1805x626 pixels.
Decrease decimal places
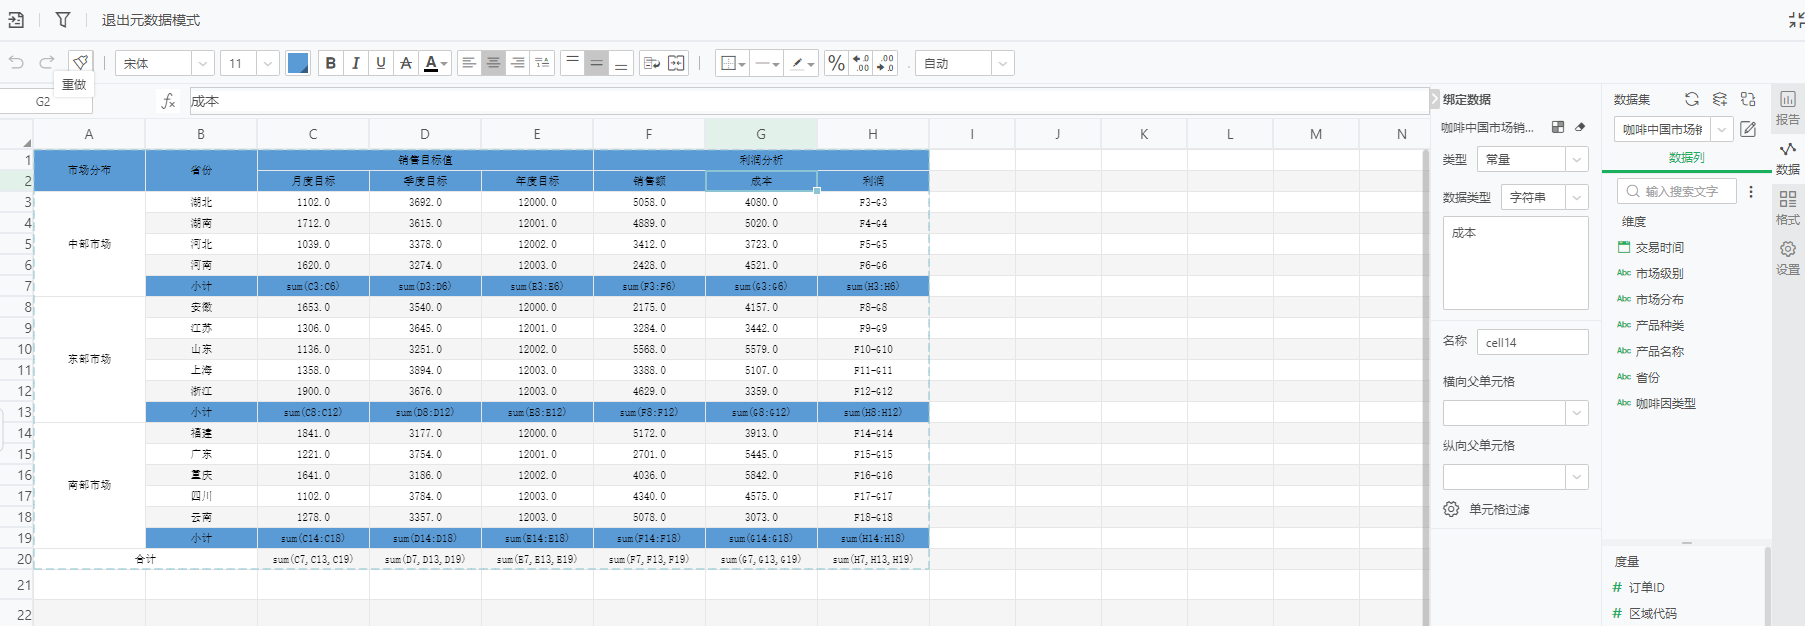tap(885, 63)
